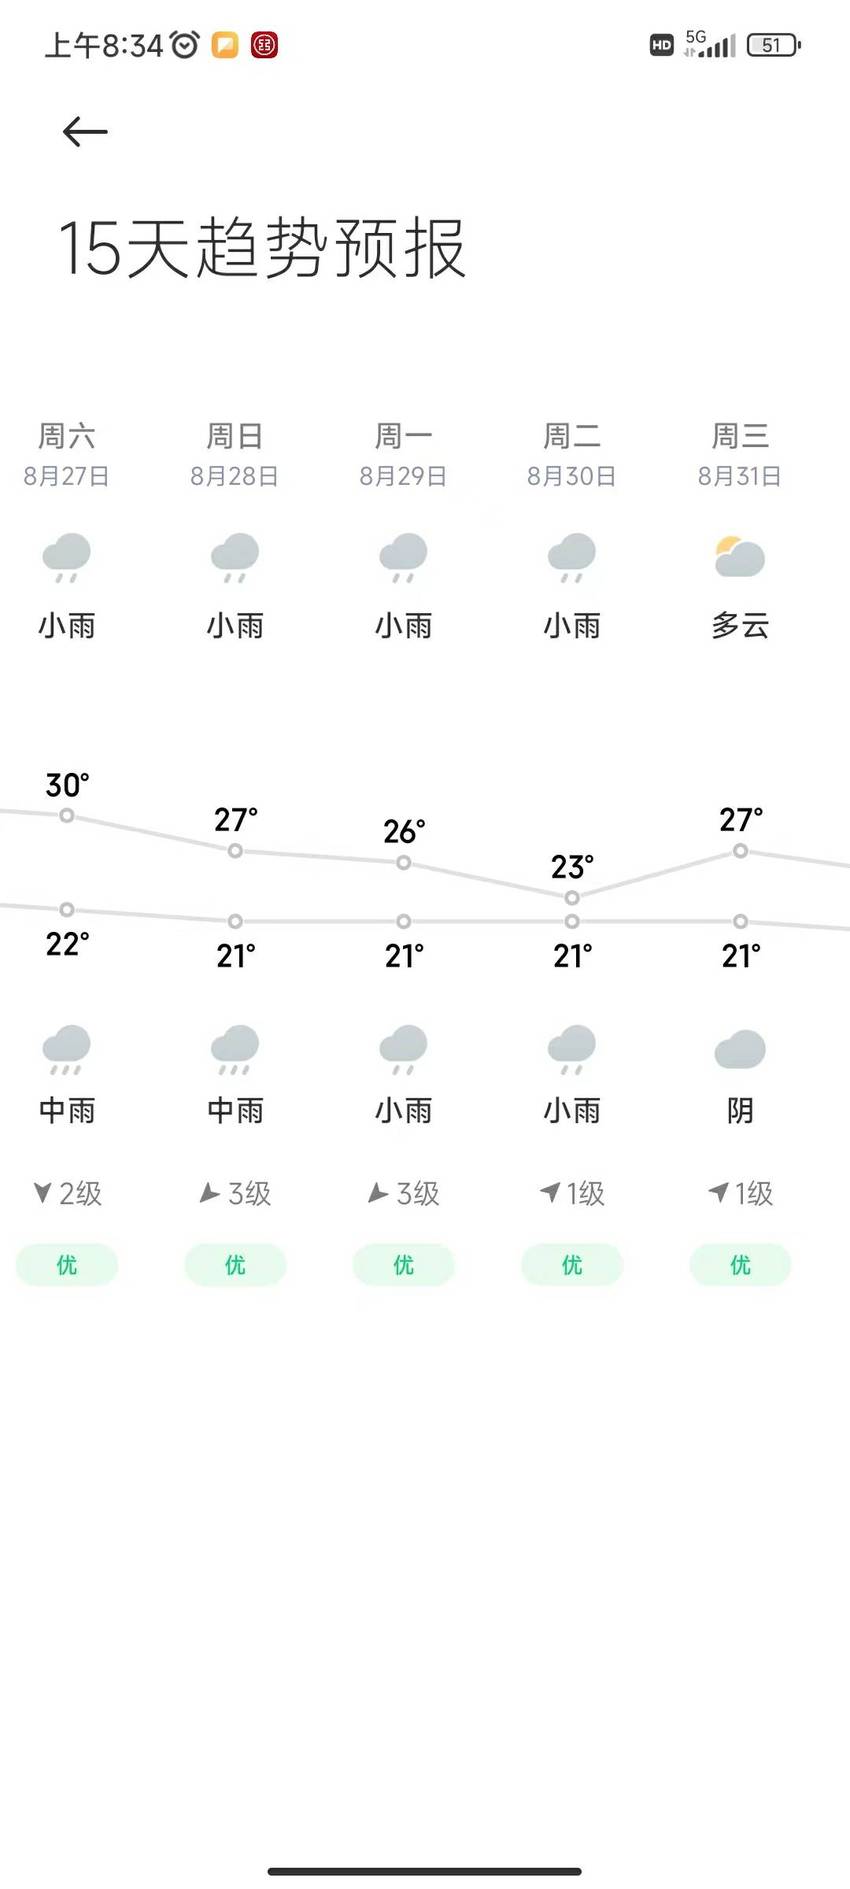Select the 周二 8月30日 column header
Screen dimensions: 850x1889
[x=572, y=455]
